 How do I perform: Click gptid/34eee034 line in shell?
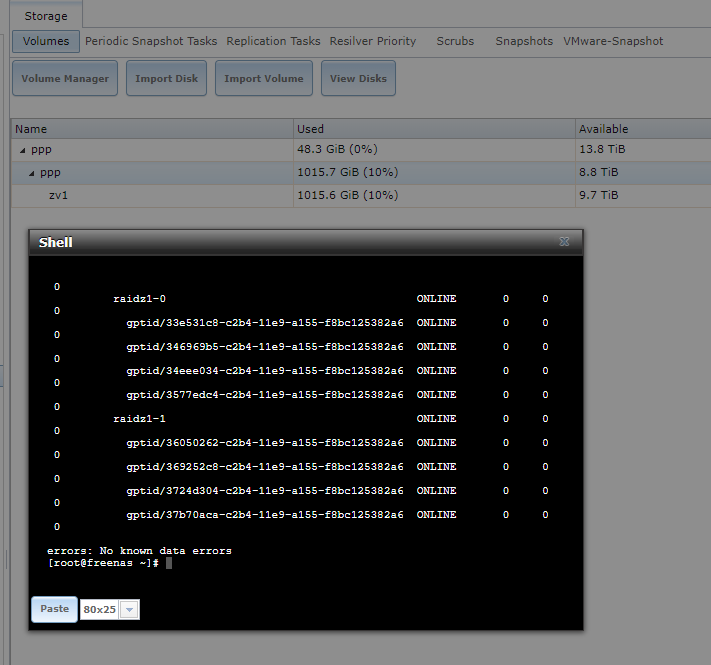pyautogui.click(x=265, y=371)
